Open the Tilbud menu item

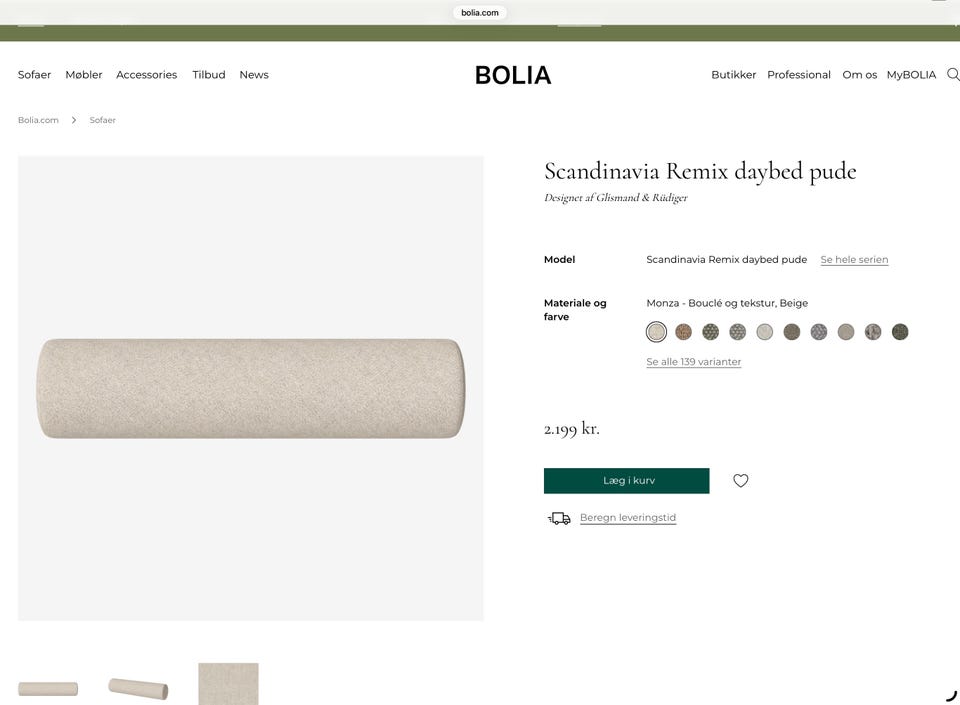(209, 75)
